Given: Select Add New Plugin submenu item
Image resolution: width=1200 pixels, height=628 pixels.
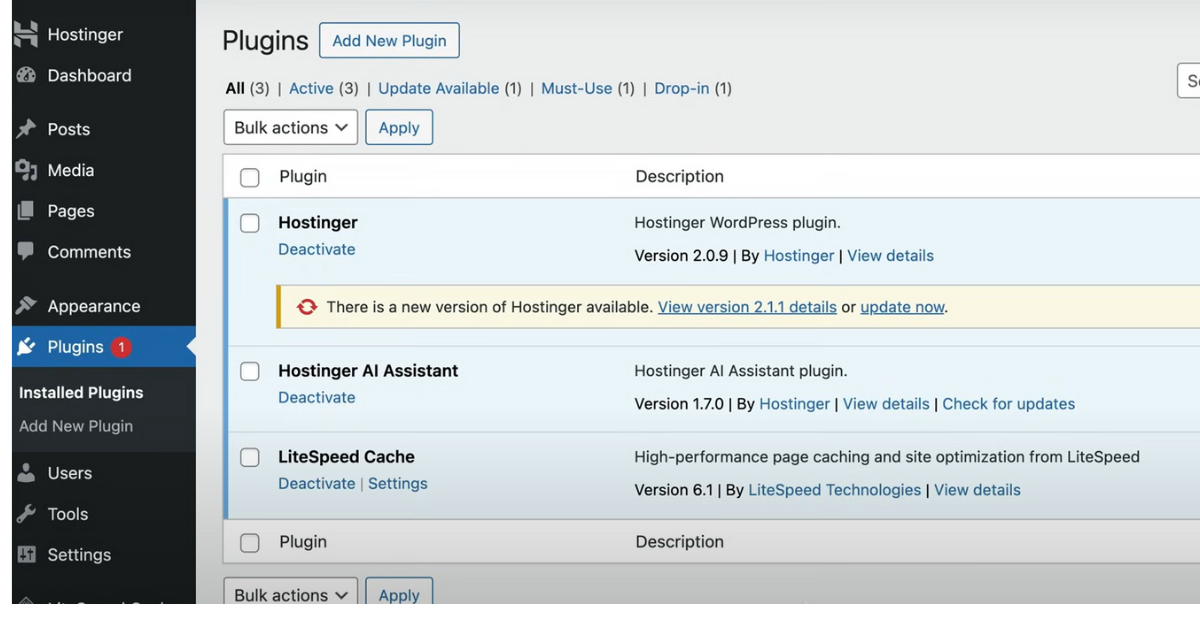Looking at the screenshot, I should pyautogui.click(x=76, y=426).
